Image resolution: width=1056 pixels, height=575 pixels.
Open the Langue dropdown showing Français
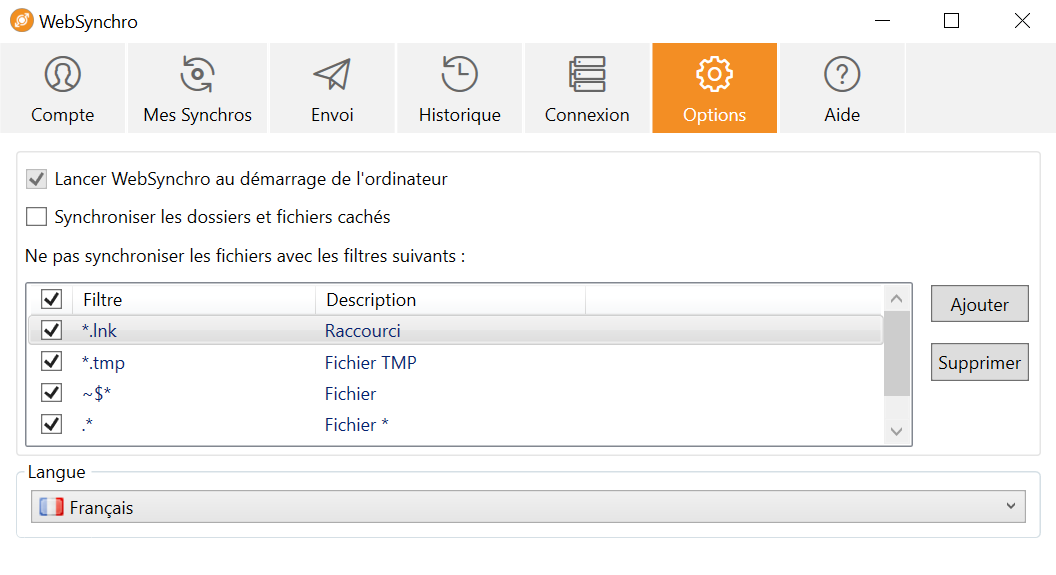point(528,507)
